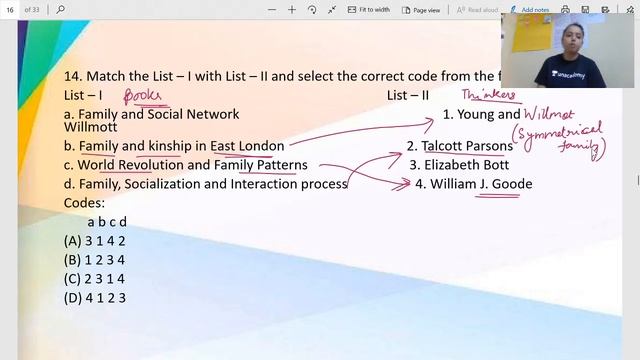Save the PDF with the save icon
This screenshot has width=640, height=360.
point(585,9)
